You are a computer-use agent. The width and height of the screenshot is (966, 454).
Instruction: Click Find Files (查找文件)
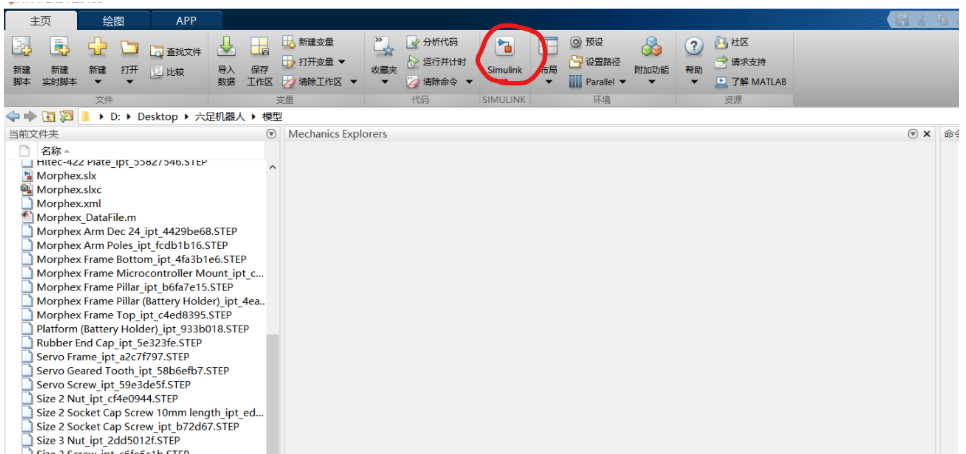pyautogui.click(x=176, y=52)
